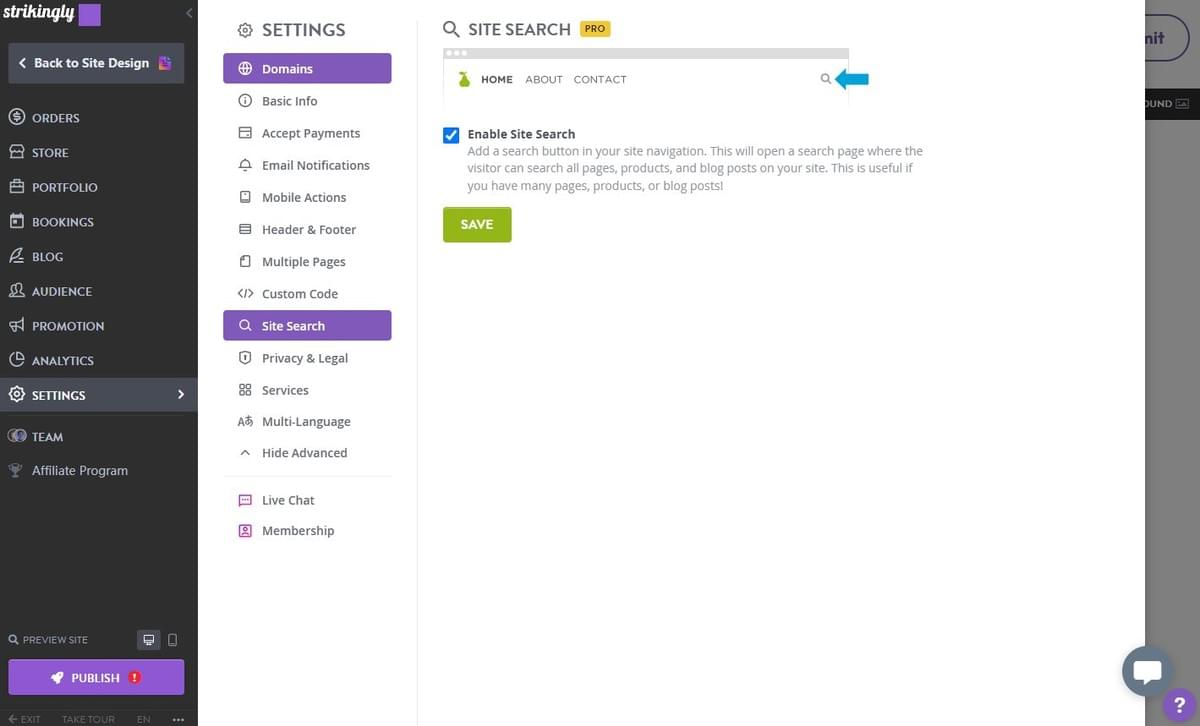Image resolution: width=1200 pixels, height=726 pixels.
Task: Collapse the left sidebar with top chevron
Action: pos(189,13)
